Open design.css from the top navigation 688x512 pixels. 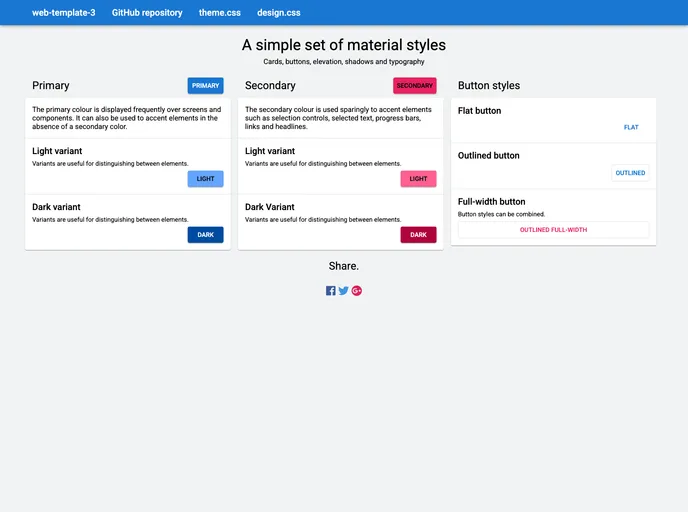point(279,13)
